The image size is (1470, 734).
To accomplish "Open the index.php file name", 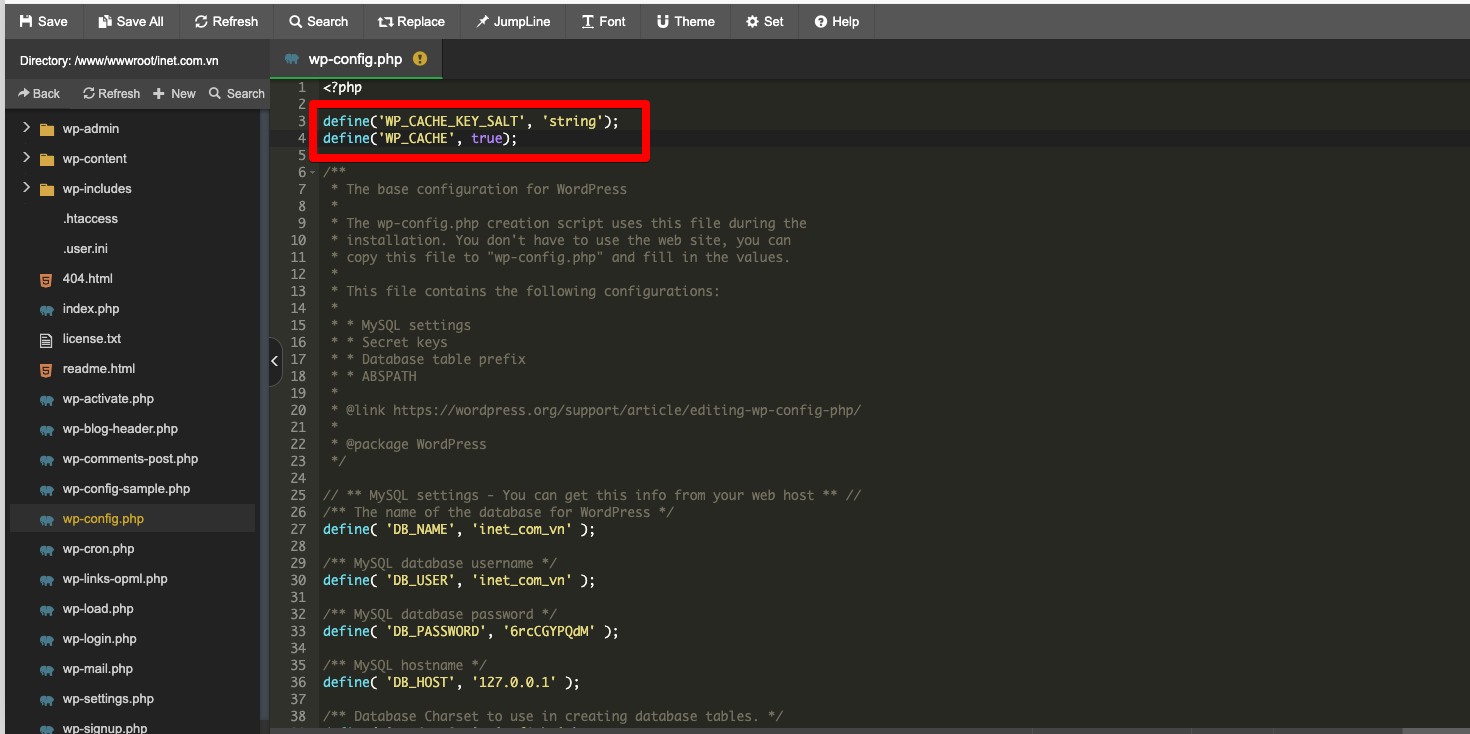I will click(x=91, y=308).
